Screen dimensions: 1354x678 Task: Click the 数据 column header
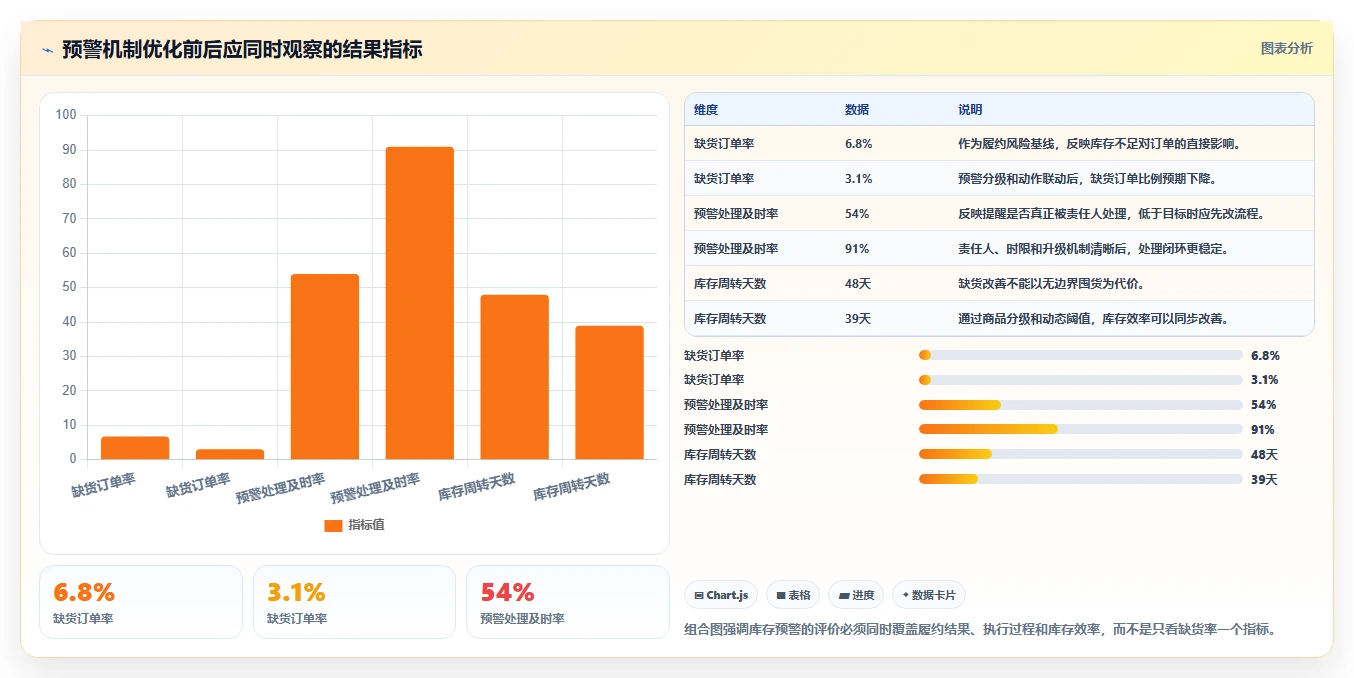pos(857,109)
